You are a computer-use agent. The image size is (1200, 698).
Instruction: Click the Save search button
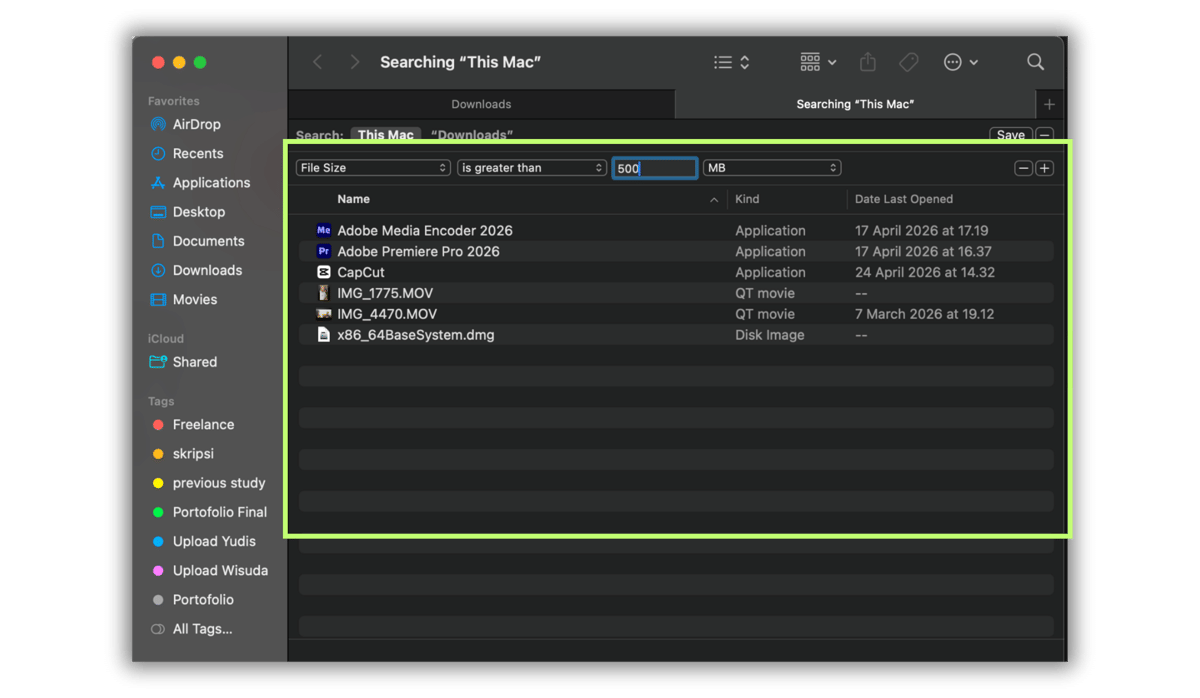pyautogui.click(x=1010, y=134)
